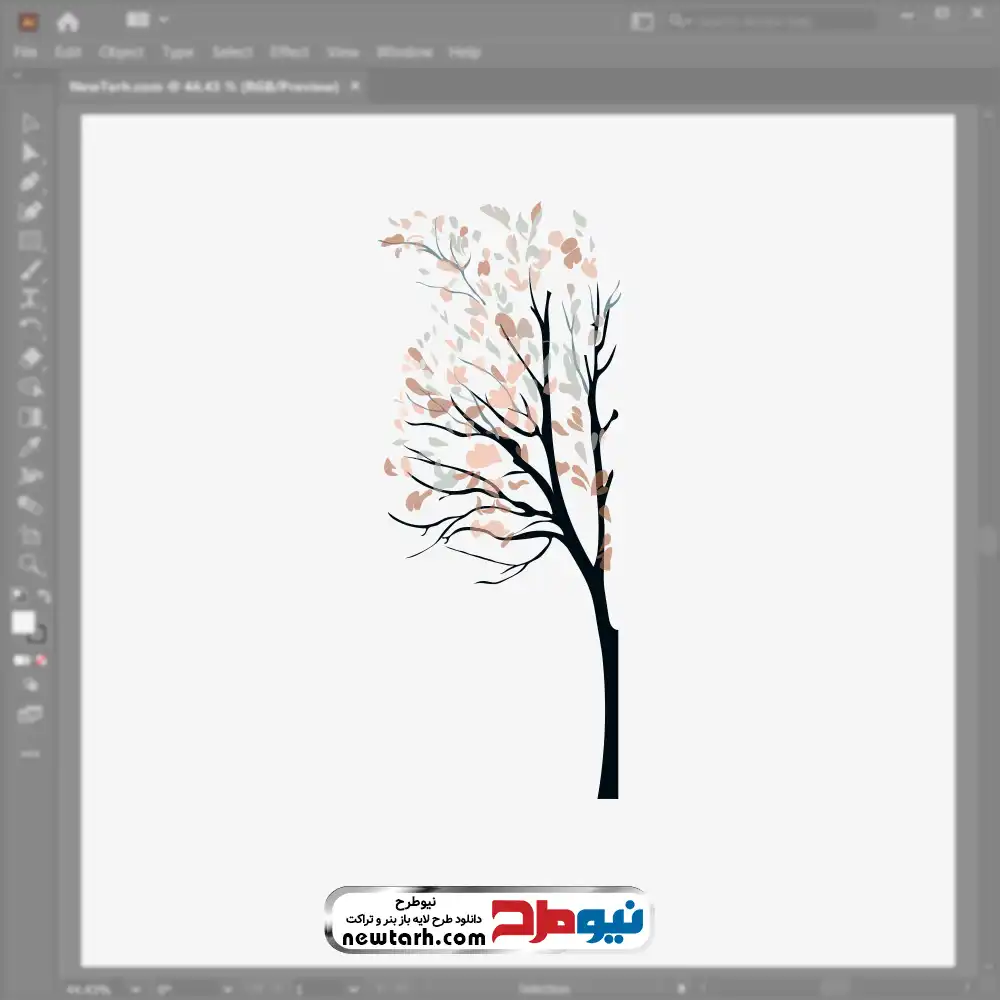Close the NewTarh.com document tab

354,87
